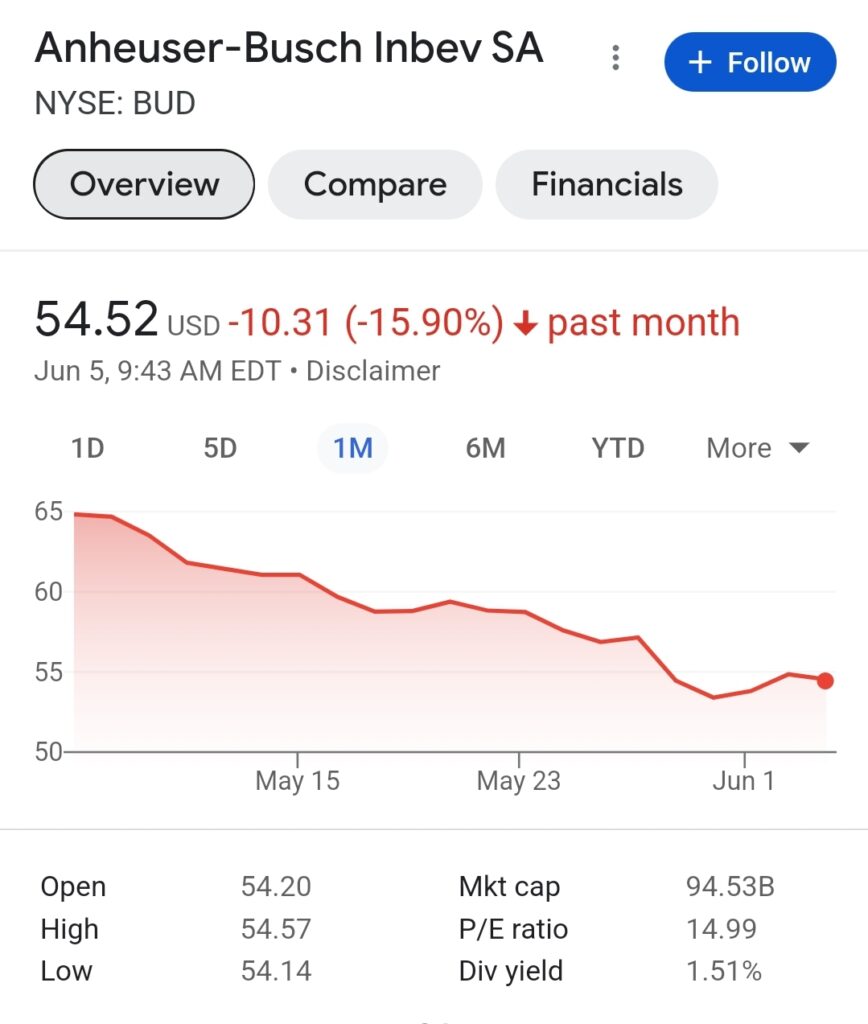The image size is (868, 1024).
Task: Click the May 15 marker on chart axis
Action: pyautogui.click(x=297, y=780)
